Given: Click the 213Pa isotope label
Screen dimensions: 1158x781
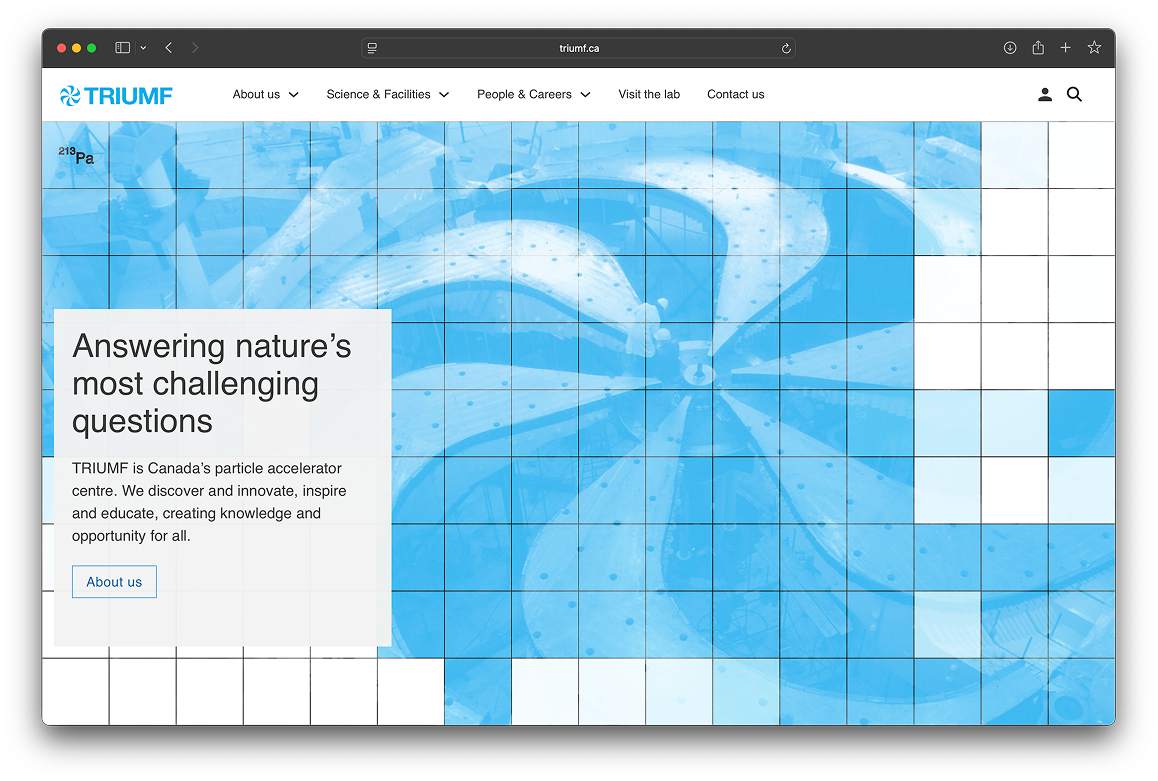Looking at the screenshot, I should [76, 155].
